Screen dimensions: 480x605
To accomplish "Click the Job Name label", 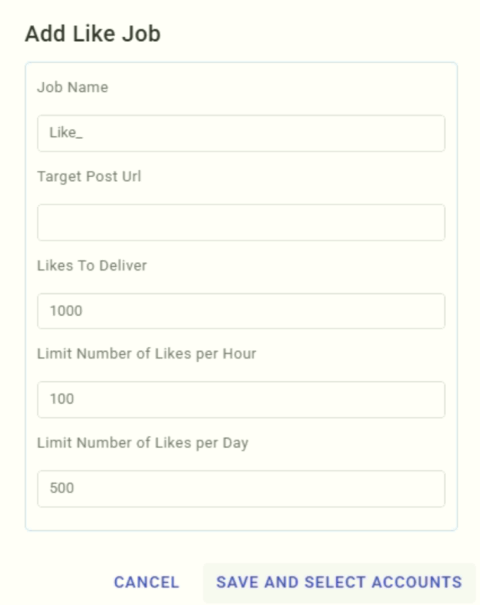I will coord(73,87).
